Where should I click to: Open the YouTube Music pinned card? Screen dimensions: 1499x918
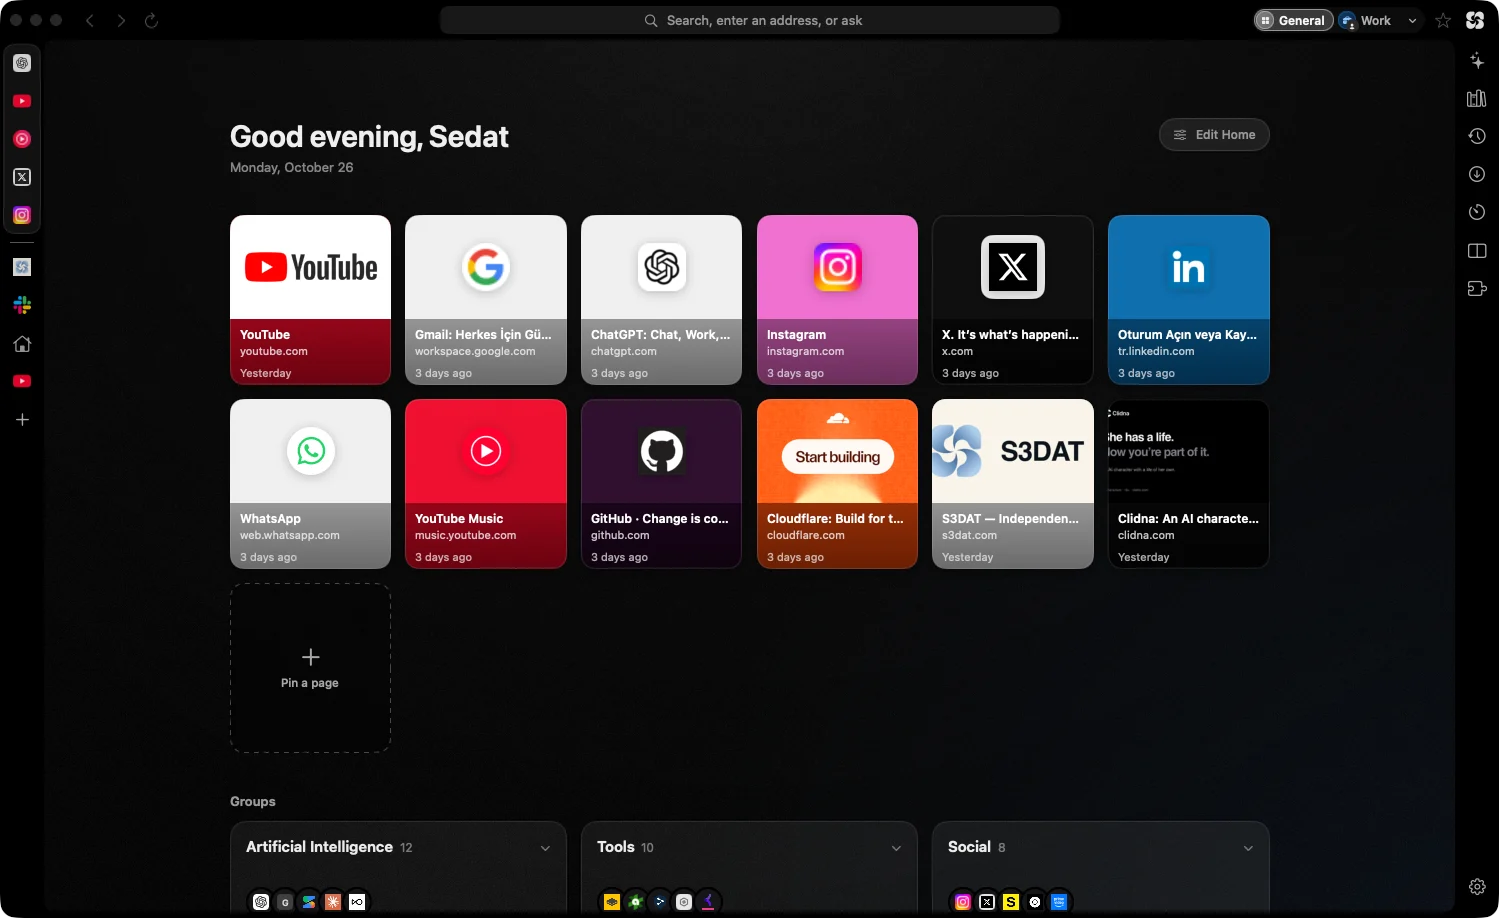pyautogui.click(x=486, y=484)
